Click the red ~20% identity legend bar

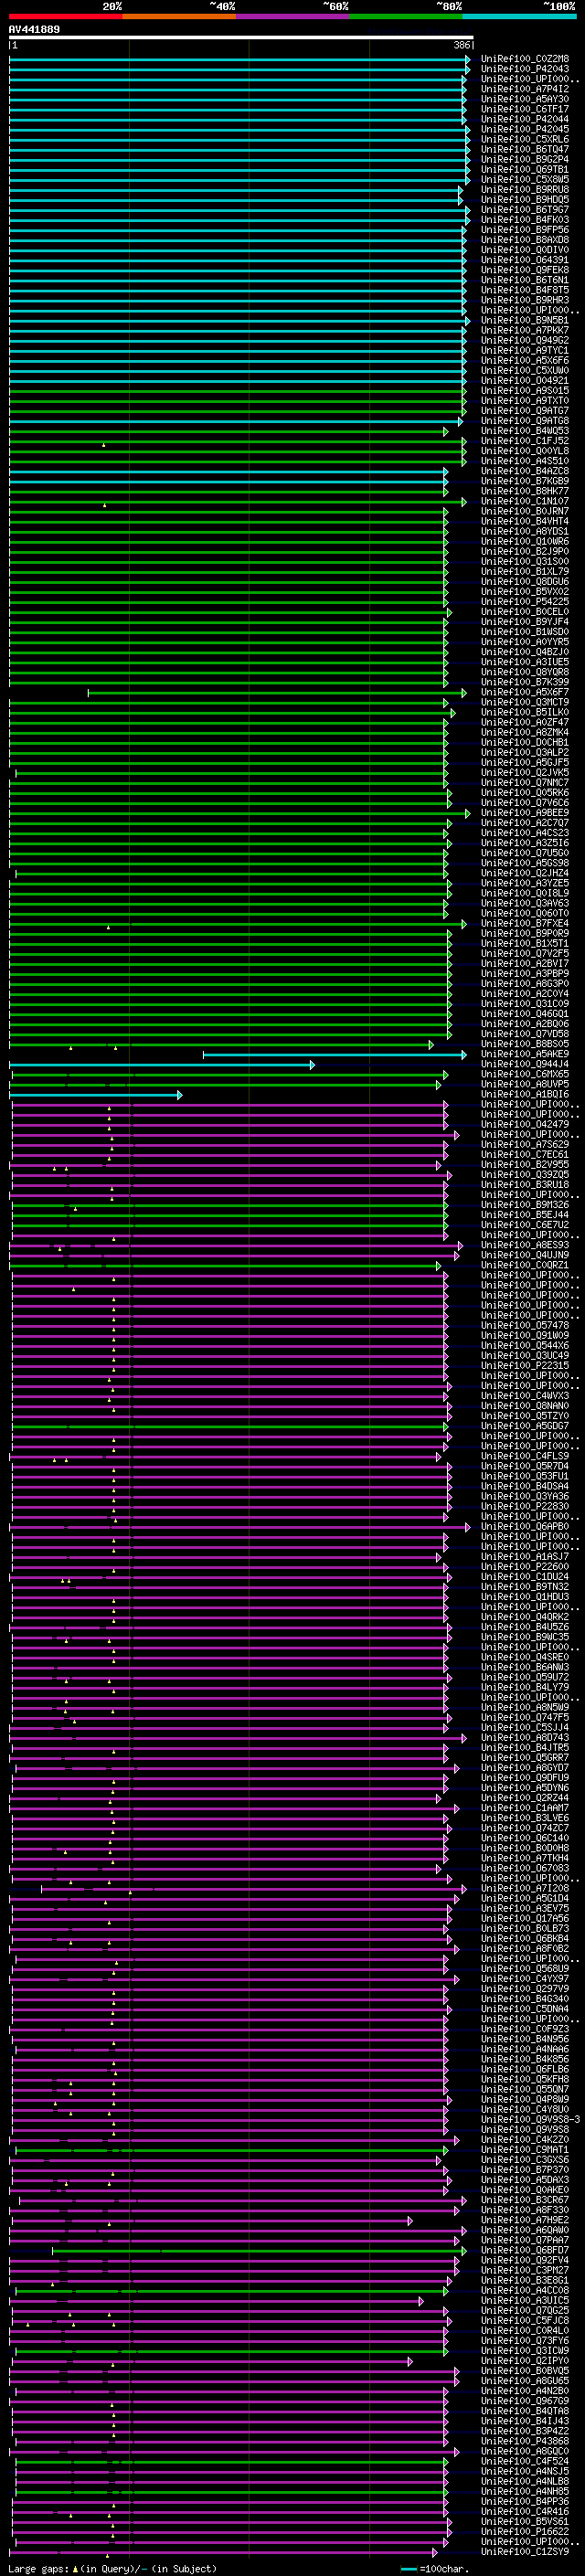pyautogui.click(x=65, y=16)
